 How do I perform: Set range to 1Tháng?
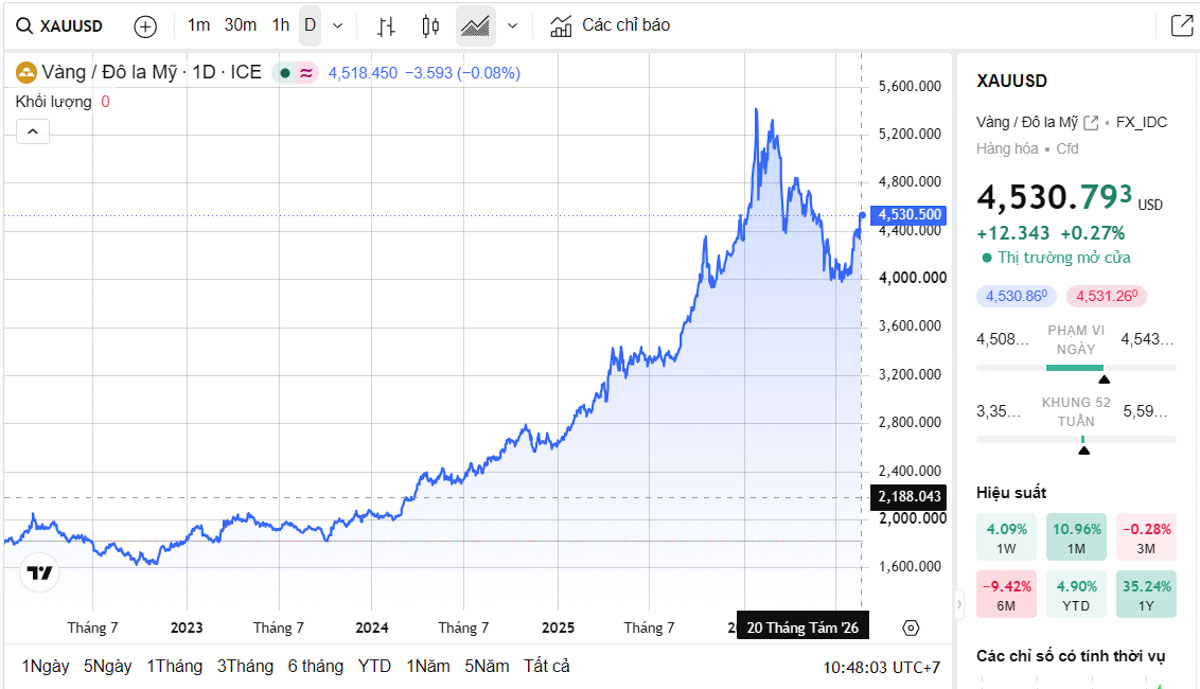pos(174,666)
